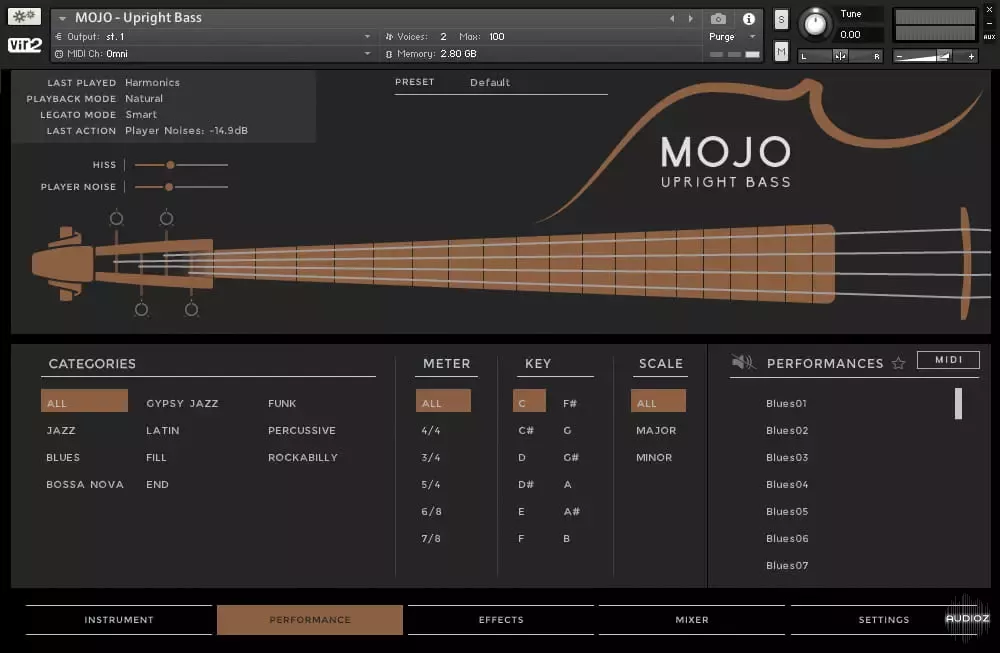
Task: Open the Purge dropdown menu
Action: click(x=733, y=37)
